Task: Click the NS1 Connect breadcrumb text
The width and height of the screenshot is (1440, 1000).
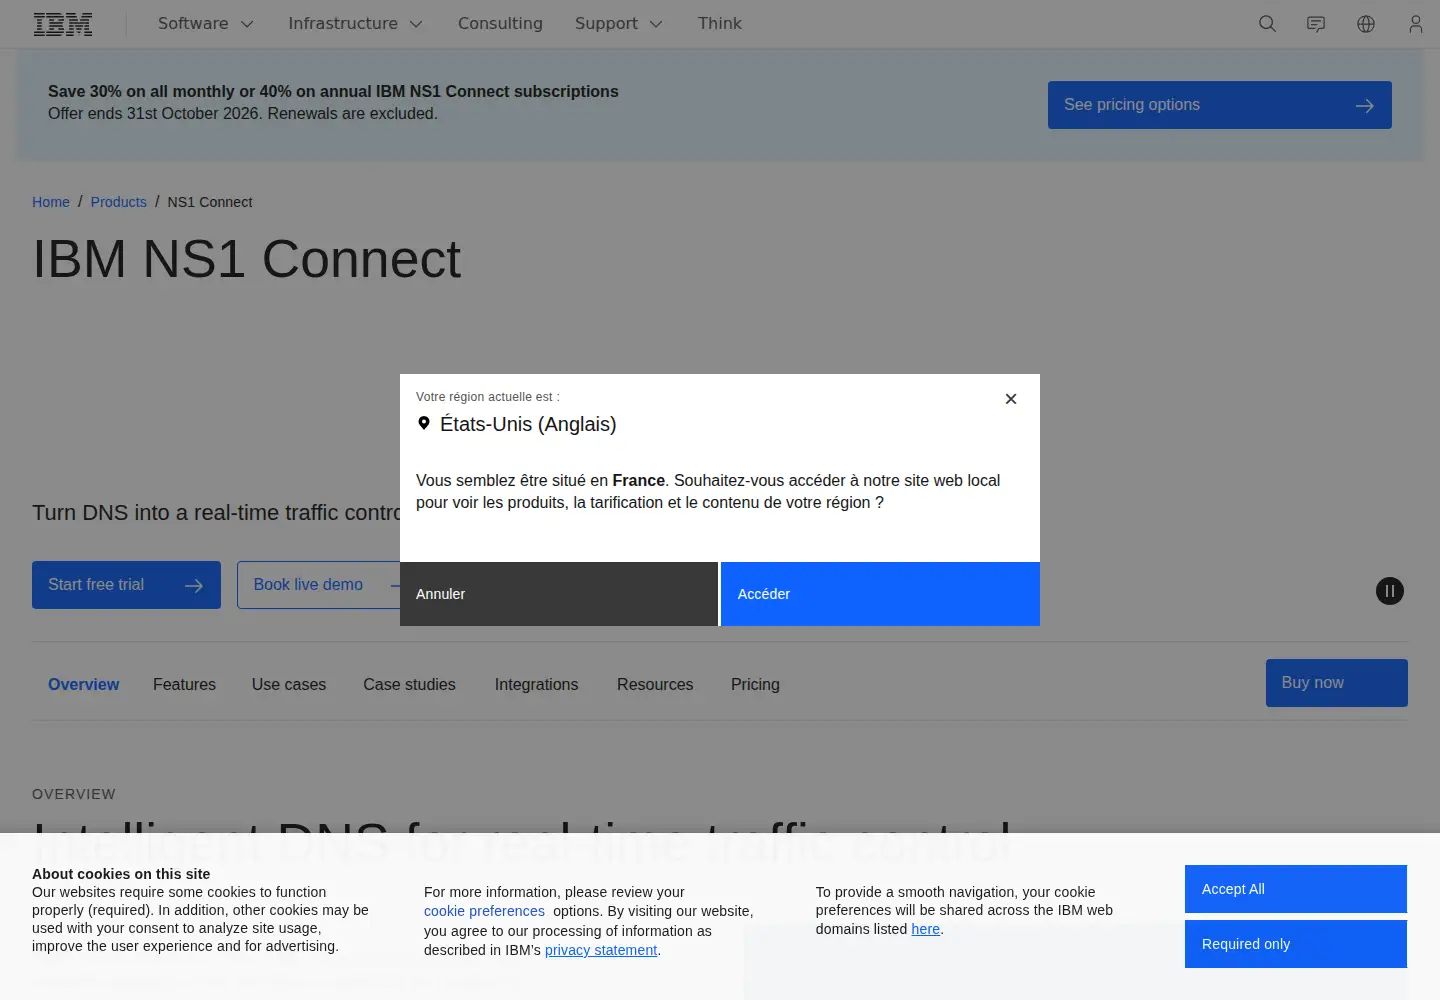Action: click(x=210, y=202)
